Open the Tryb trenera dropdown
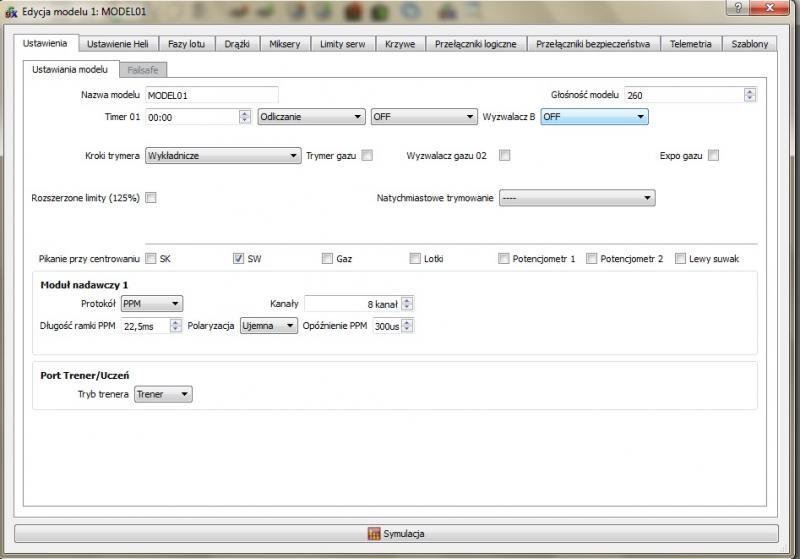 click(163, 394)
